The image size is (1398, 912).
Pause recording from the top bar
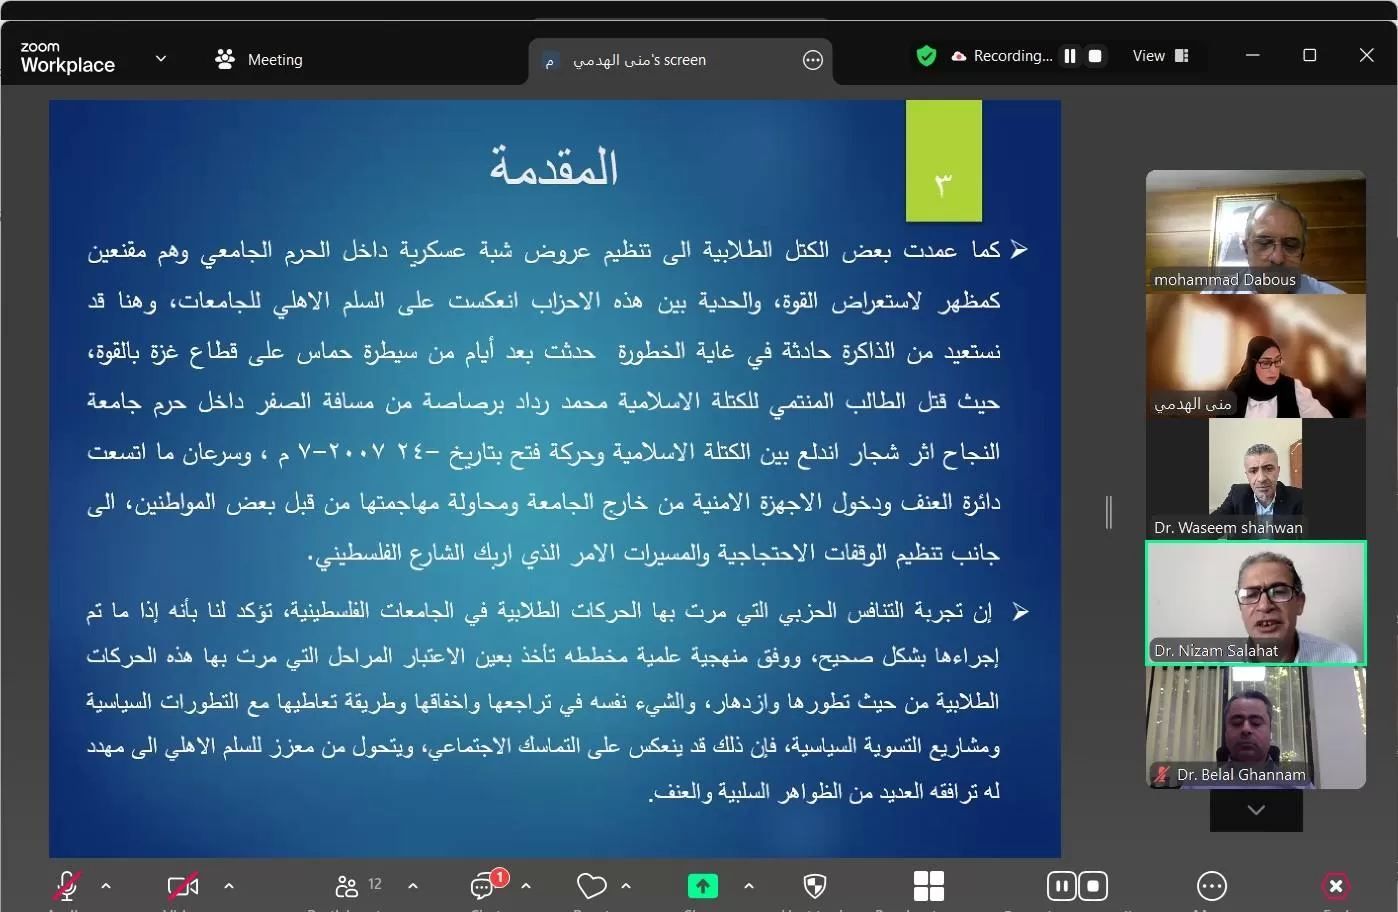pyautogui.click(x=1070, y=56)
